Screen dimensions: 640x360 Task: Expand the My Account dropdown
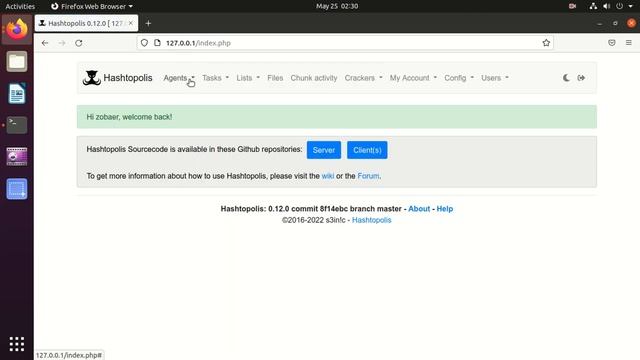413,78
